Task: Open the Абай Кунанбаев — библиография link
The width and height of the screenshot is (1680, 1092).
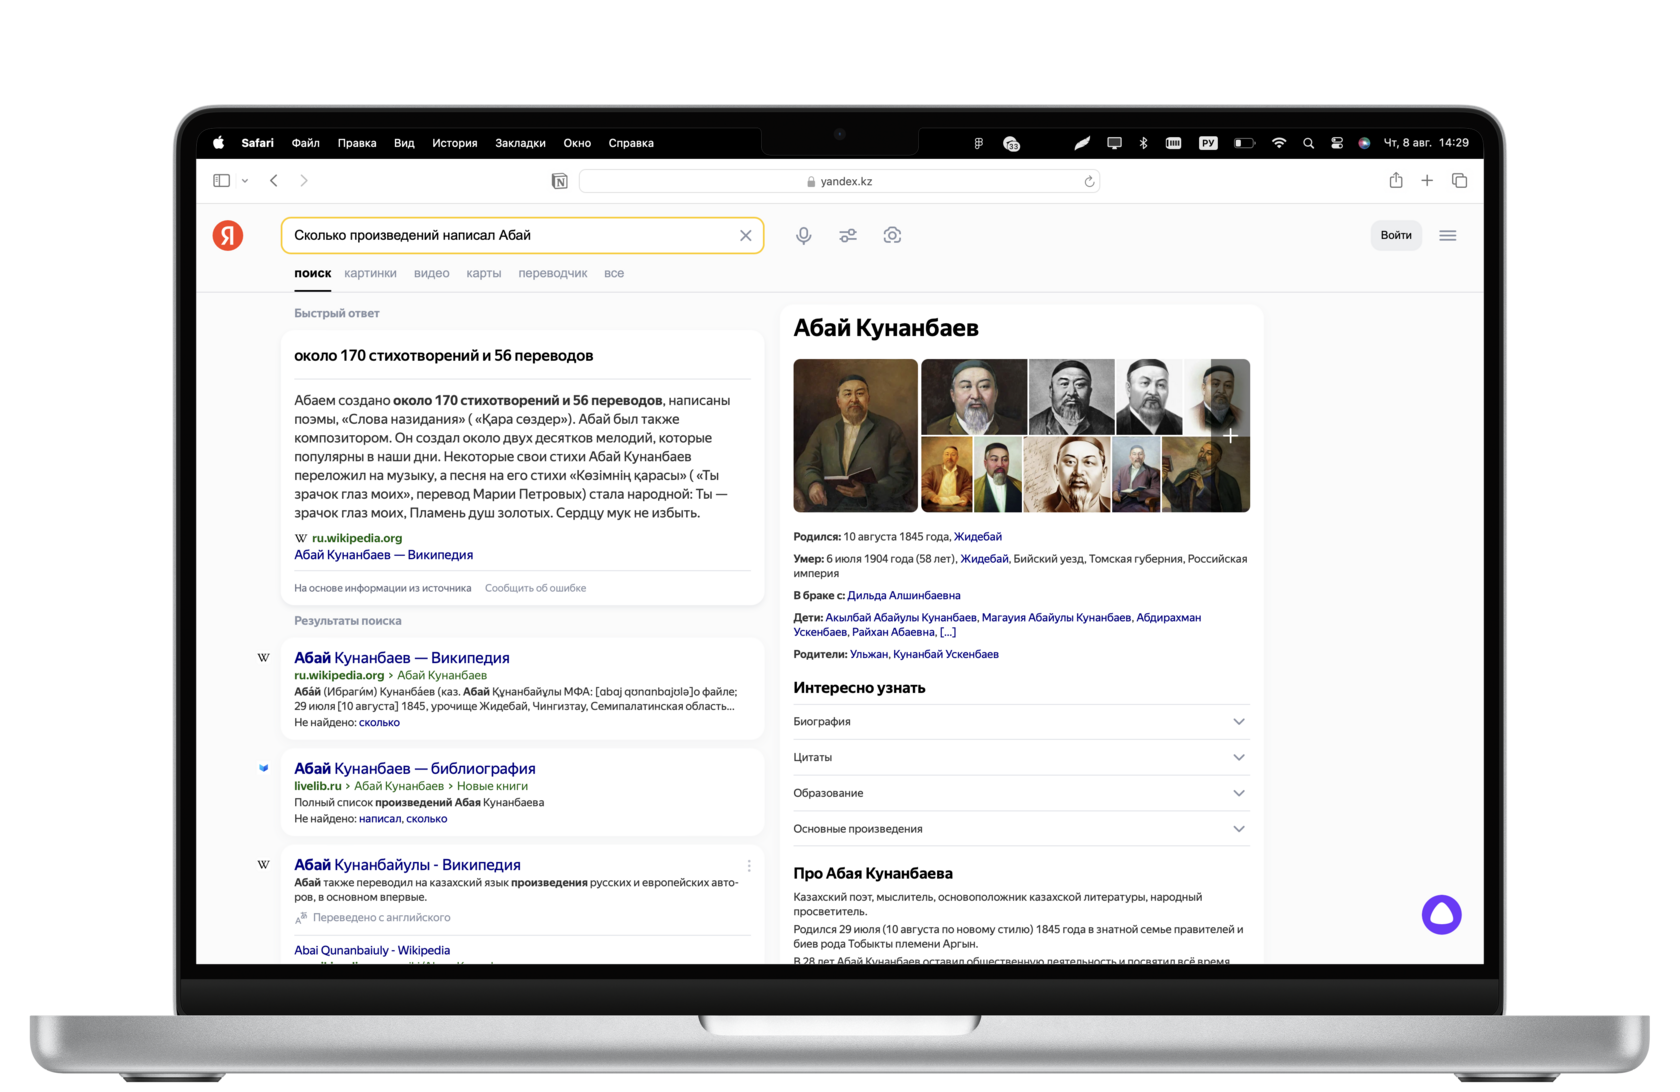Action: click(x=414, y=769)
